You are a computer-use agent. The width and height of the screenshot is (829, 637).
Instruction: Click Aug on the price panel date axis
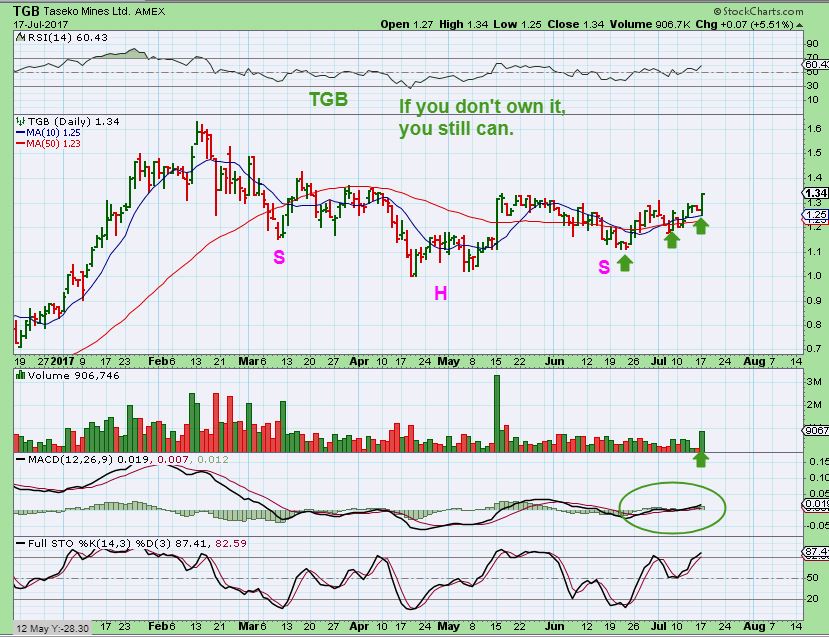pyautogui.click(x=754, y=362)
